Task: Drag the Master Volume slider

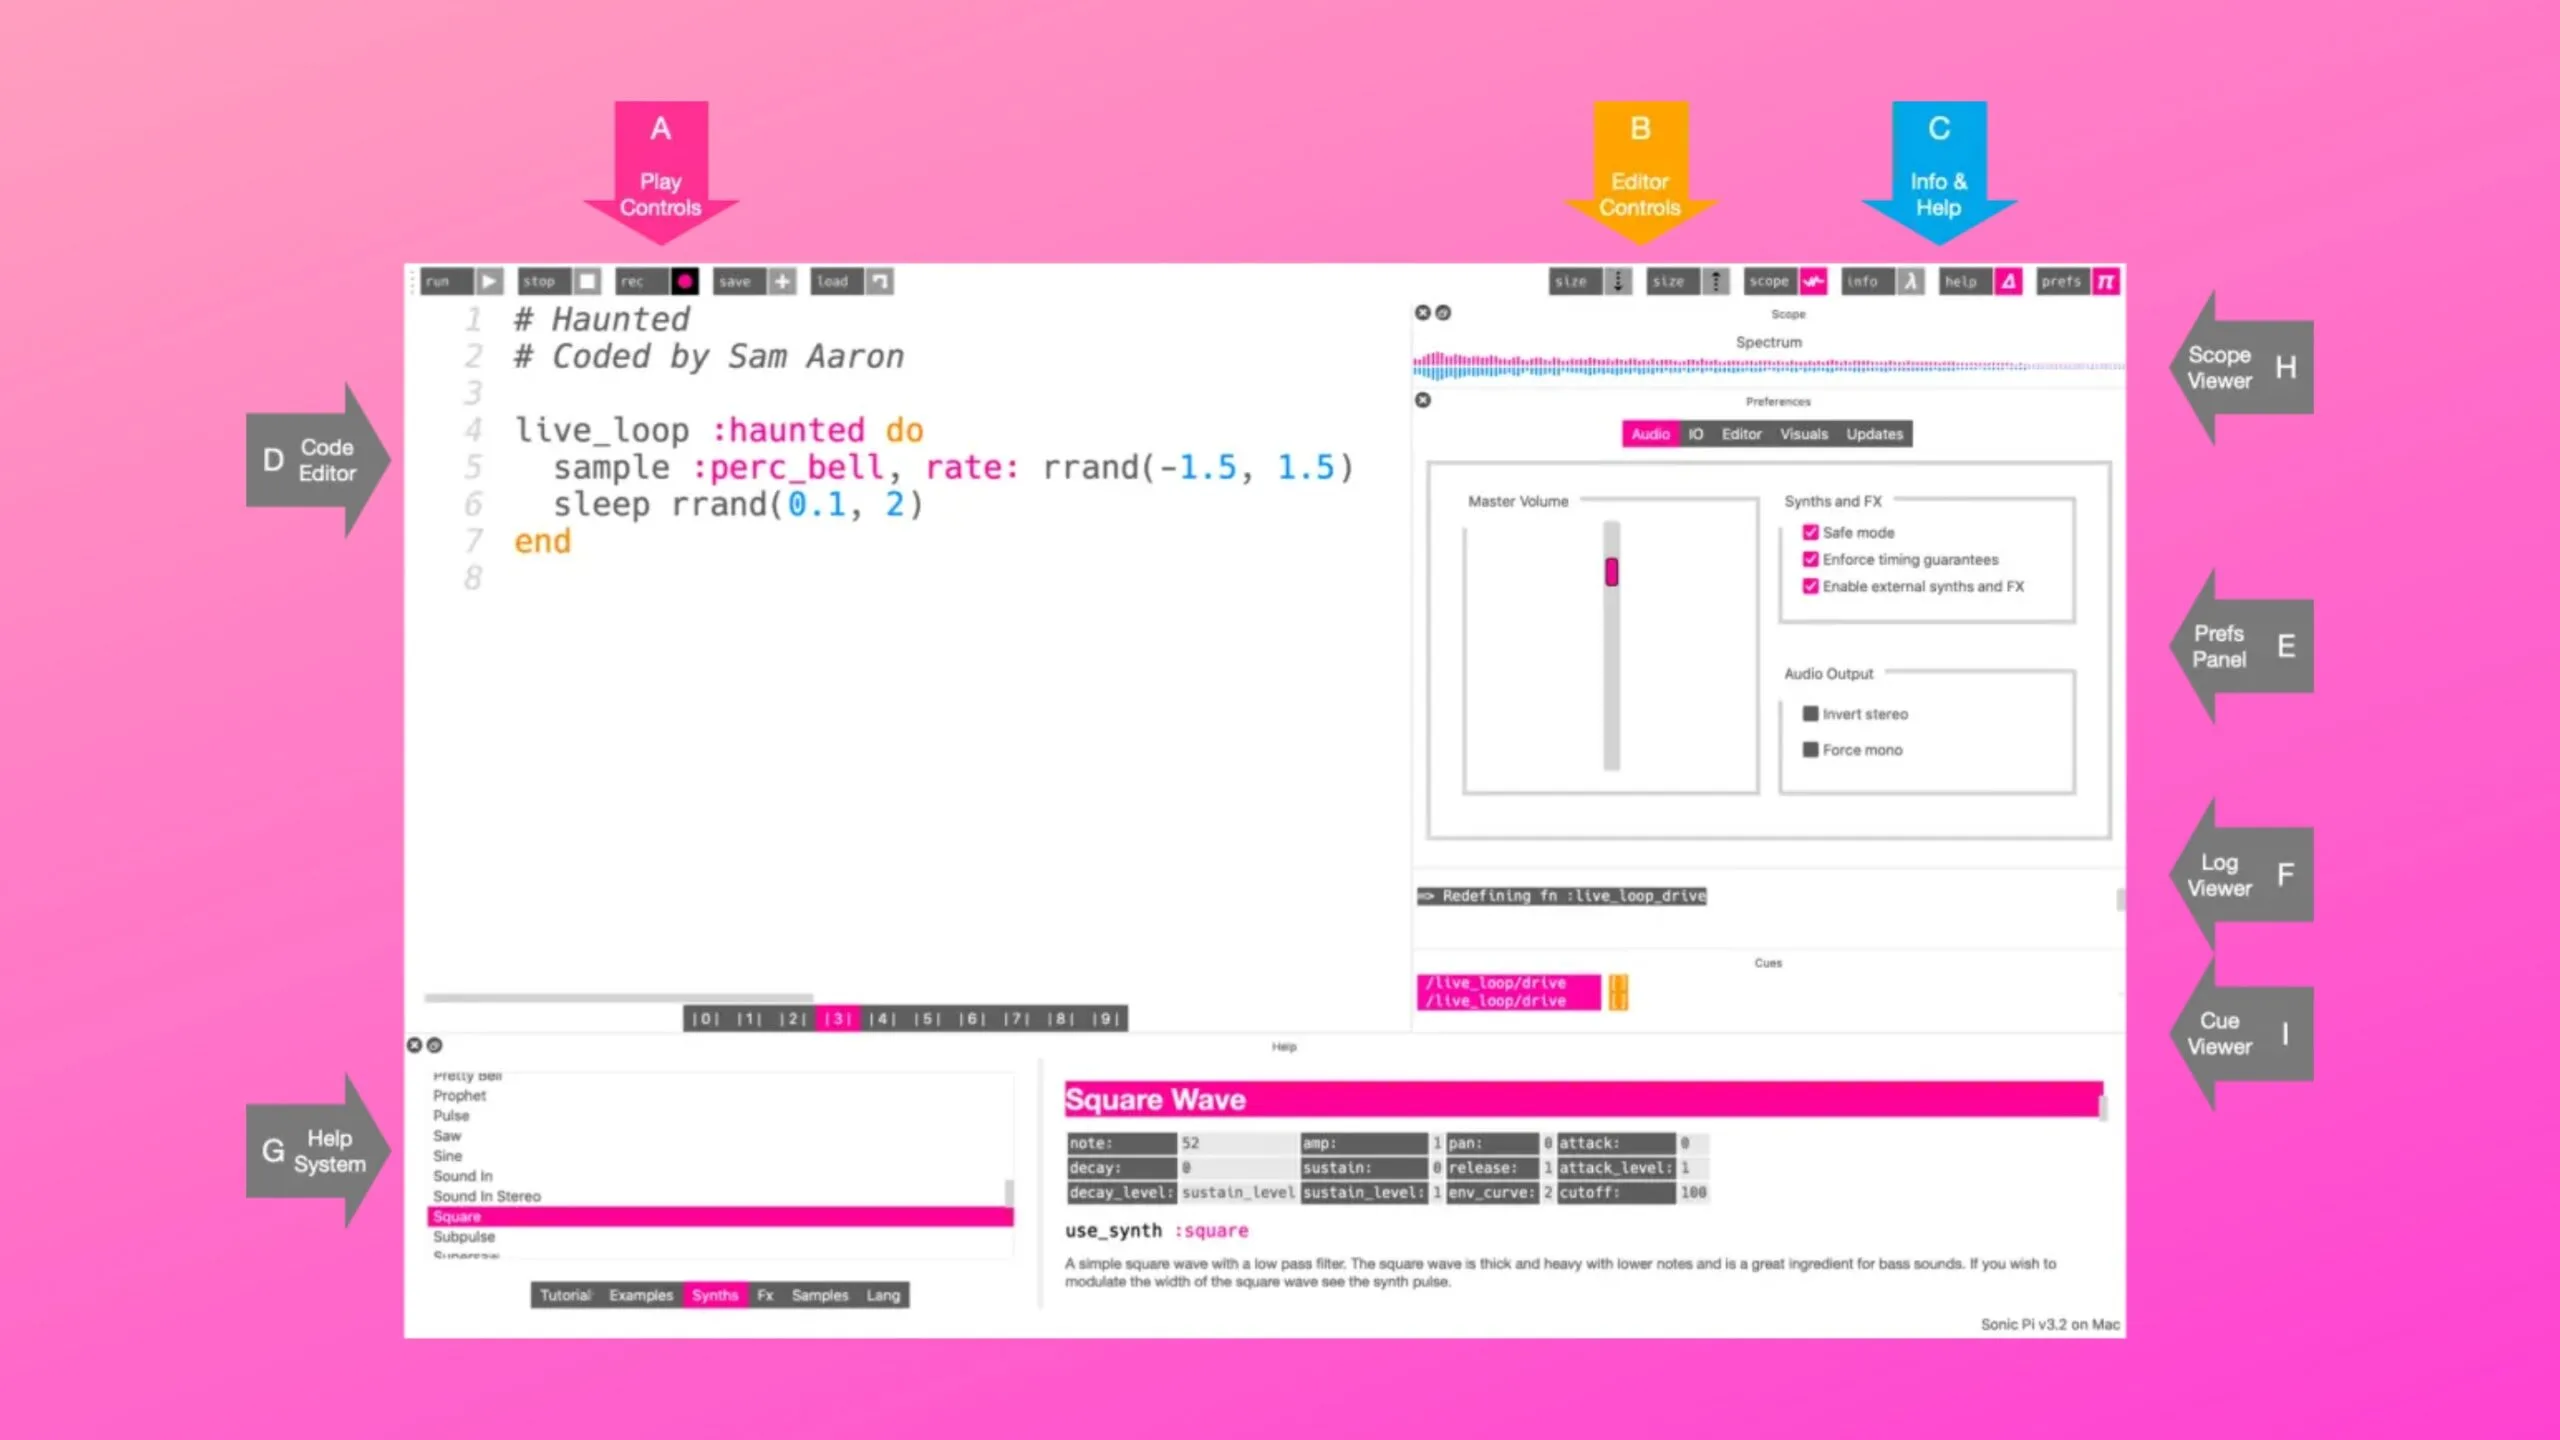Action: point(1611,573)
